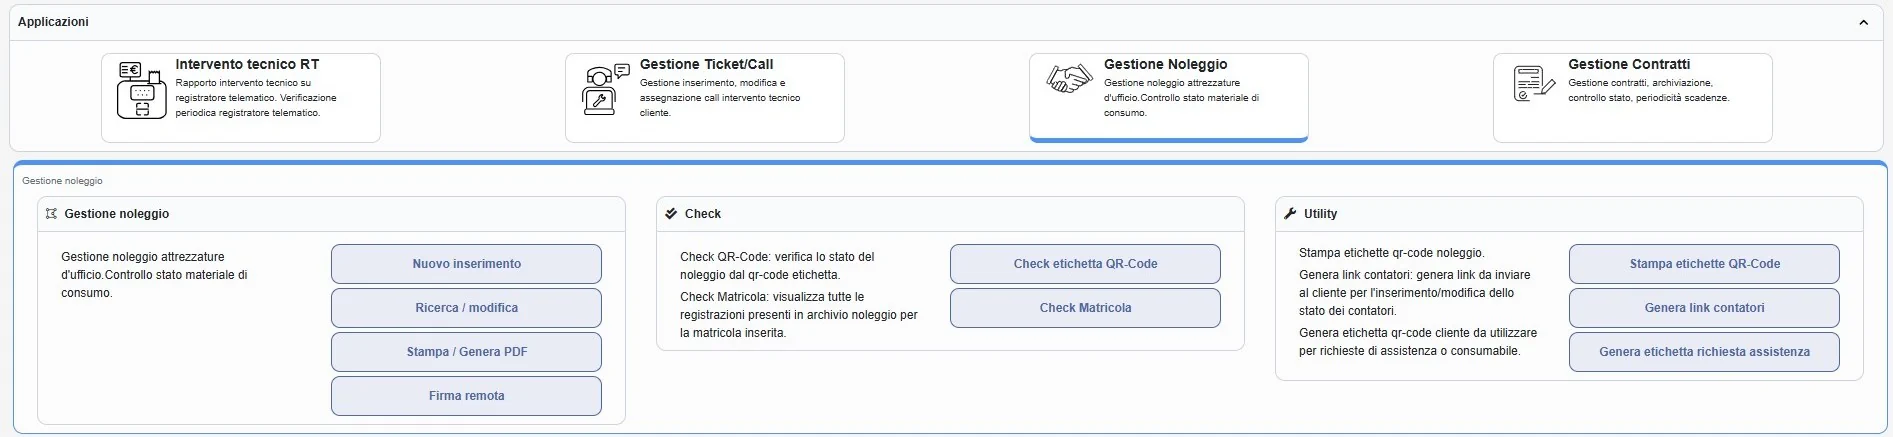This screenshot has height=437, width=1893.
Task: Select the Gestione Noleggio application card
Action: point(1169,98)
